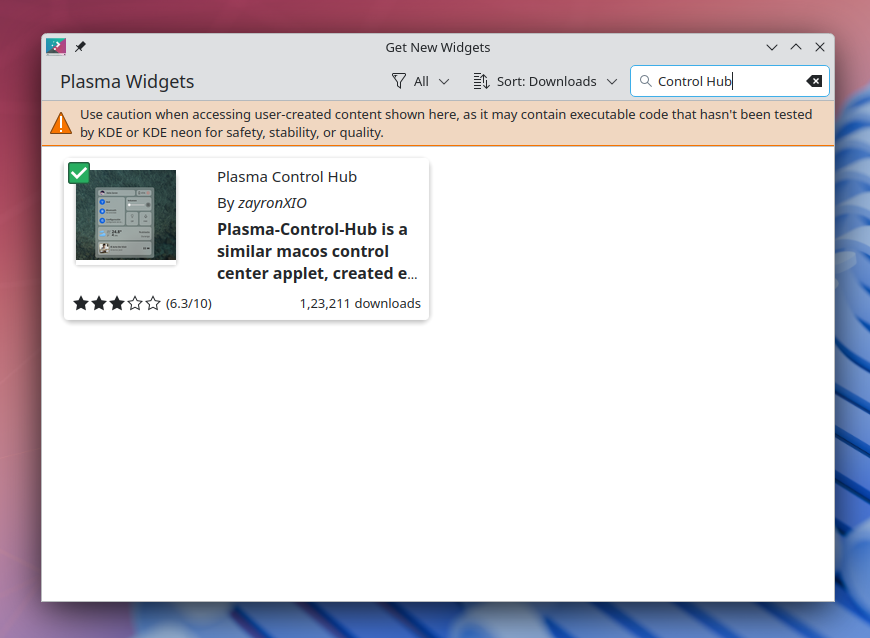Click the author name zayronXIO

coord(272,203)
